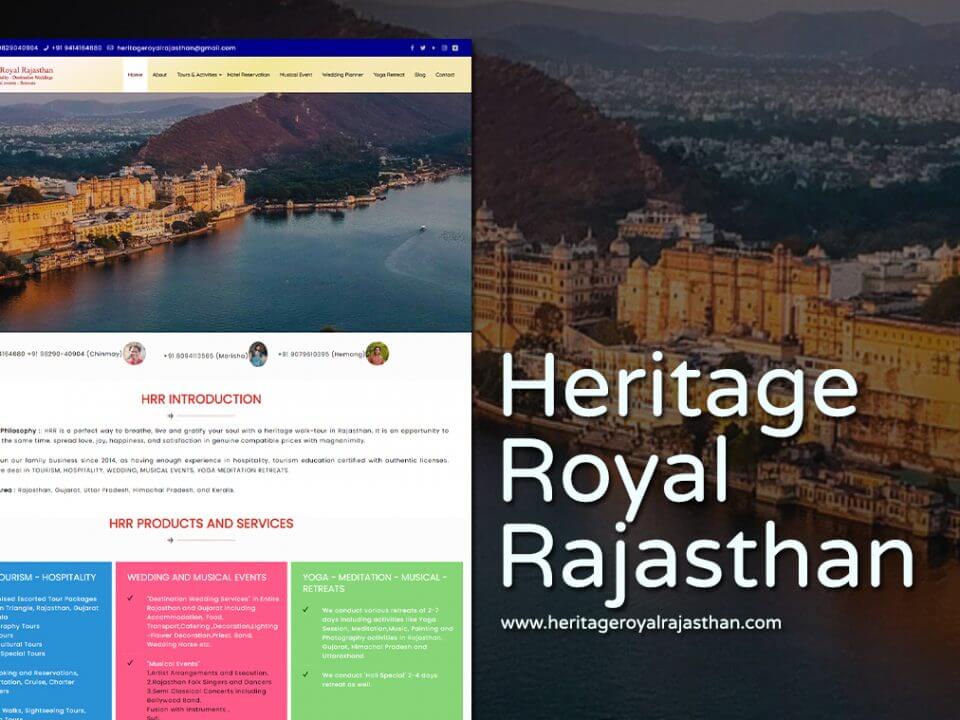
Task: Click the Philosophy paragraph text
Action: click(x=225, y=435)
